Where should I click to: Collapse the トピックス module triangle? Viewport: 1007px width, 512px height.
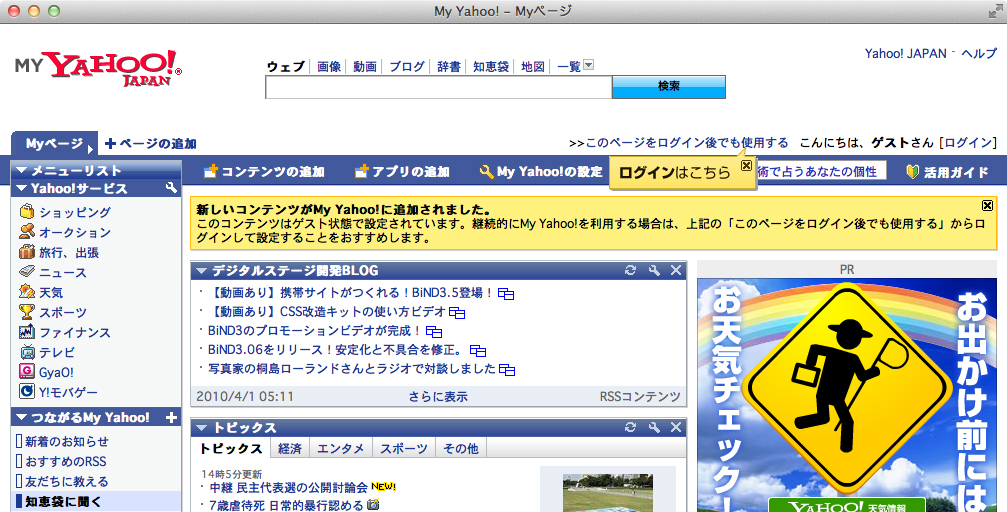coord(202,427)
